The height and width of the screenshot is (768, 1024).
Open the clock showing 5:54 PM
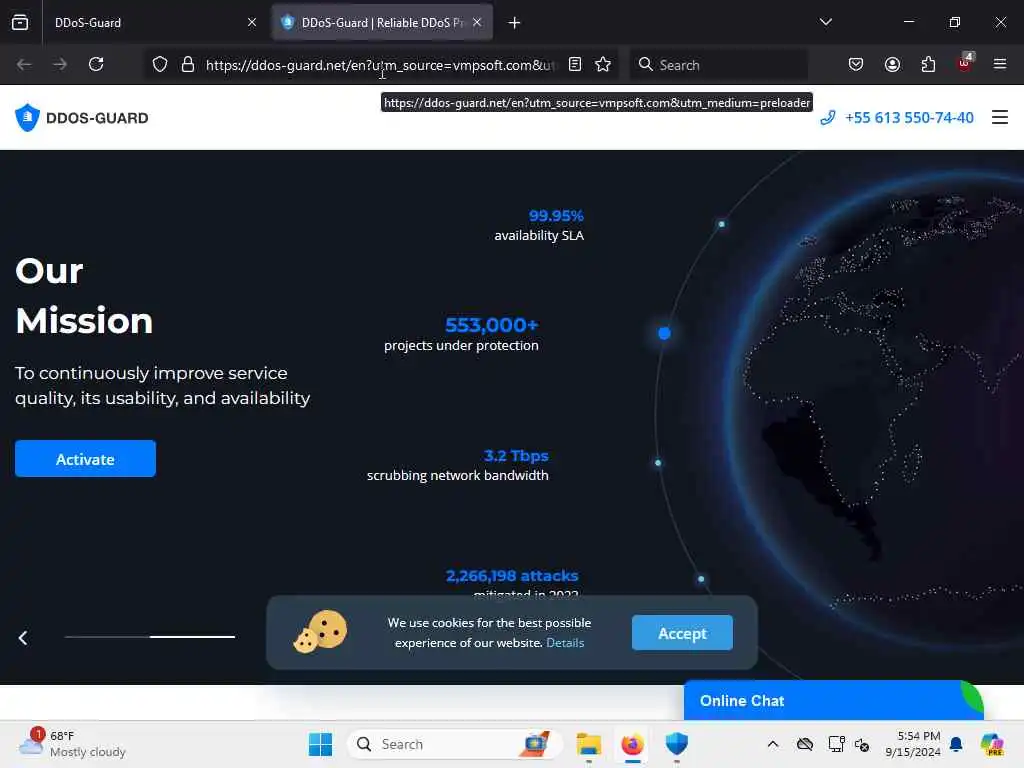pyautogui.click(x=913, y=744)
